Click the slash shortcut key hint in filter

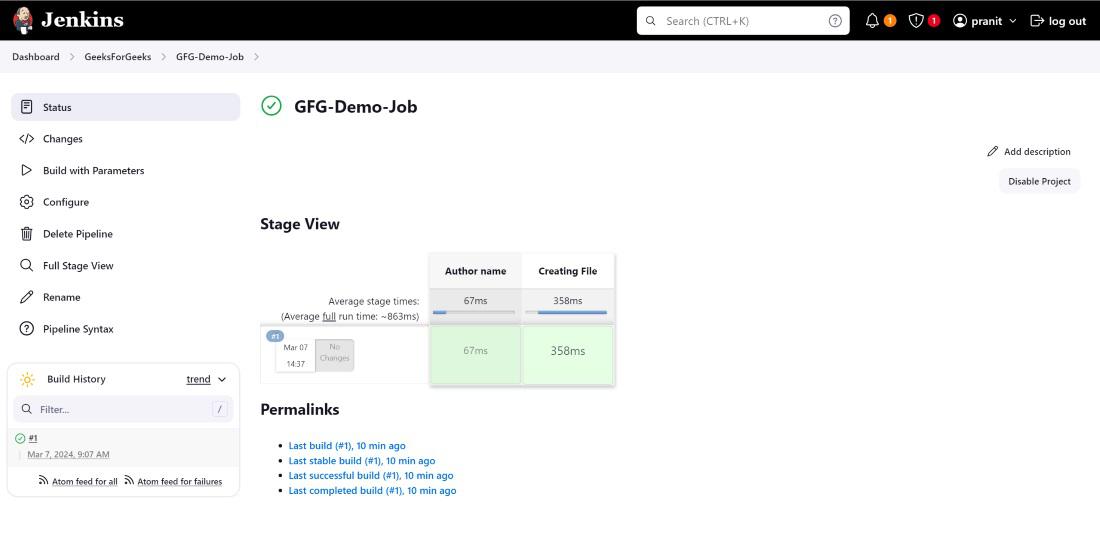[220, 409]
